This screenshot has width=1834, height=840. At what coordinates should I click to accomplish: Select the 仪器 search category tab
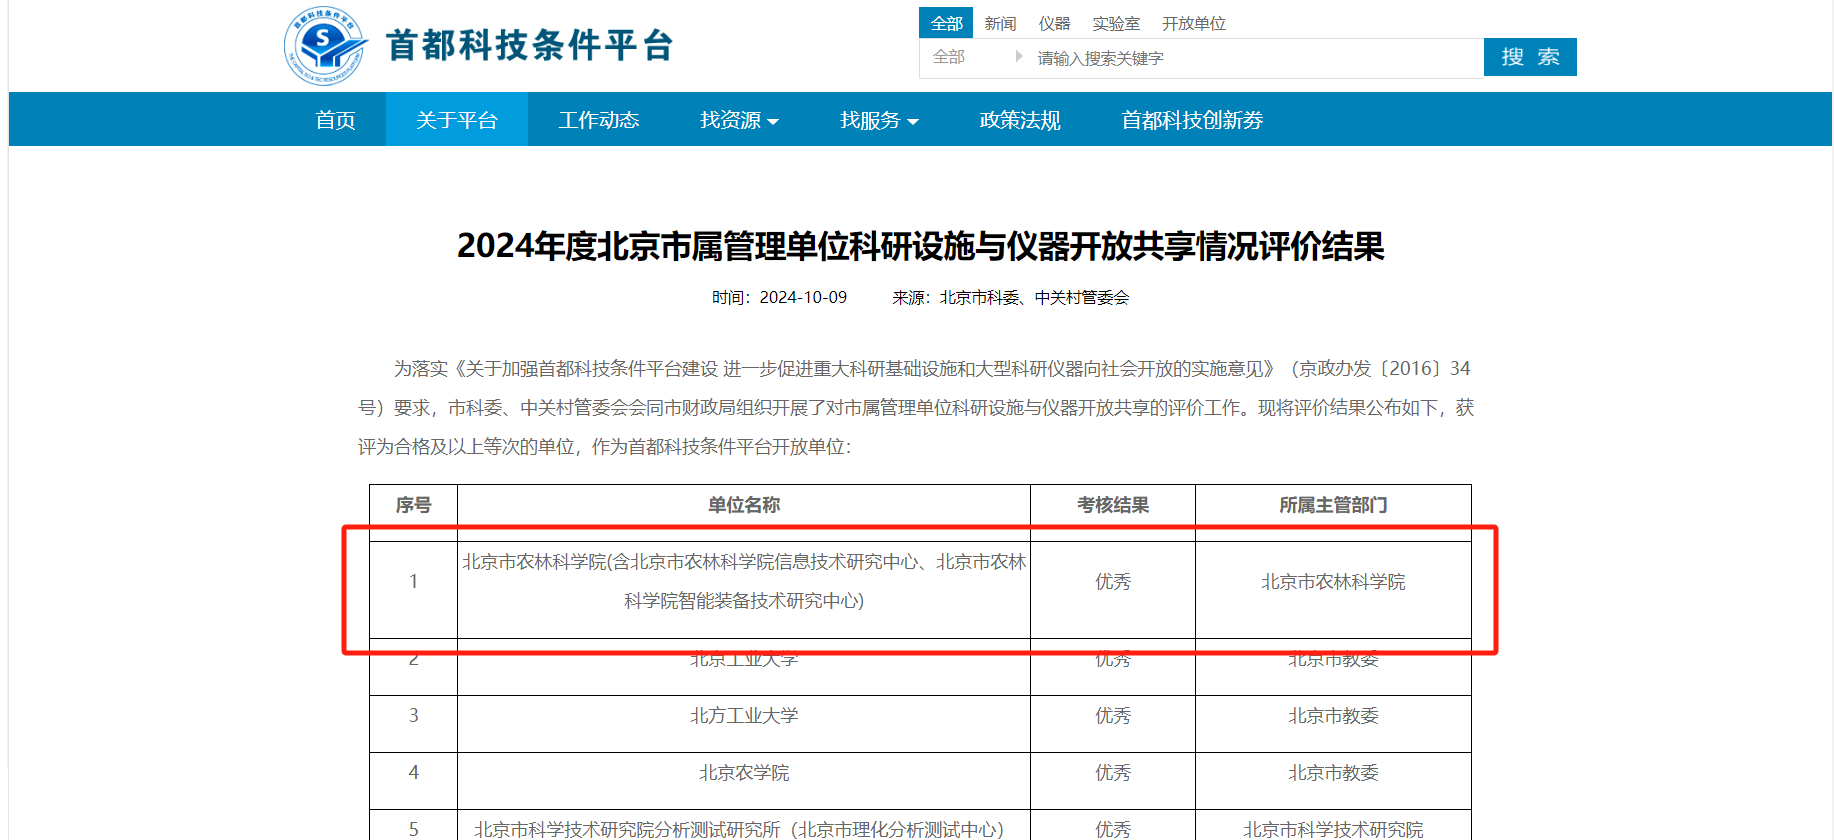(x=1054, y=23)
